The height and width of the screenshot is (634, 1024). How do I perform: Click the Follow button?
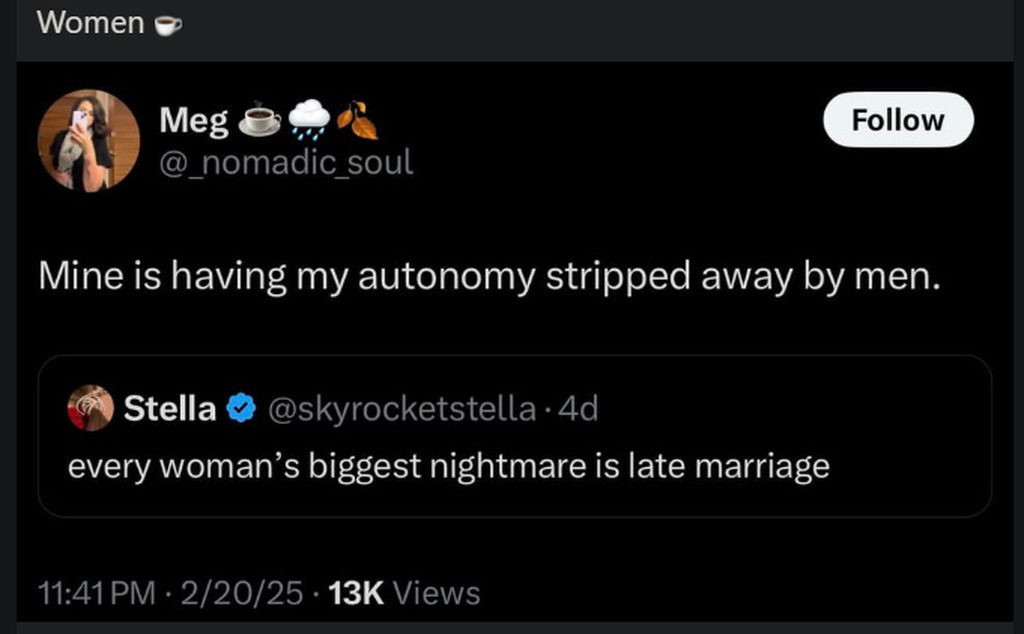click(897, 120)
